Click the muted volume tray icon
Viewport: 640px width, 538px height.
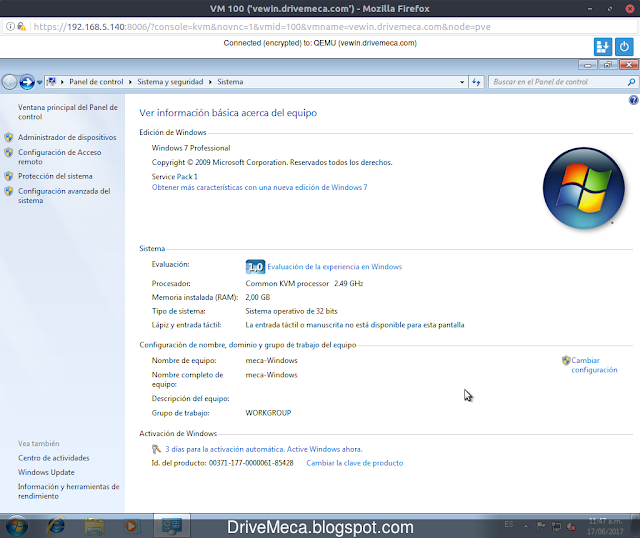(571, 527)
